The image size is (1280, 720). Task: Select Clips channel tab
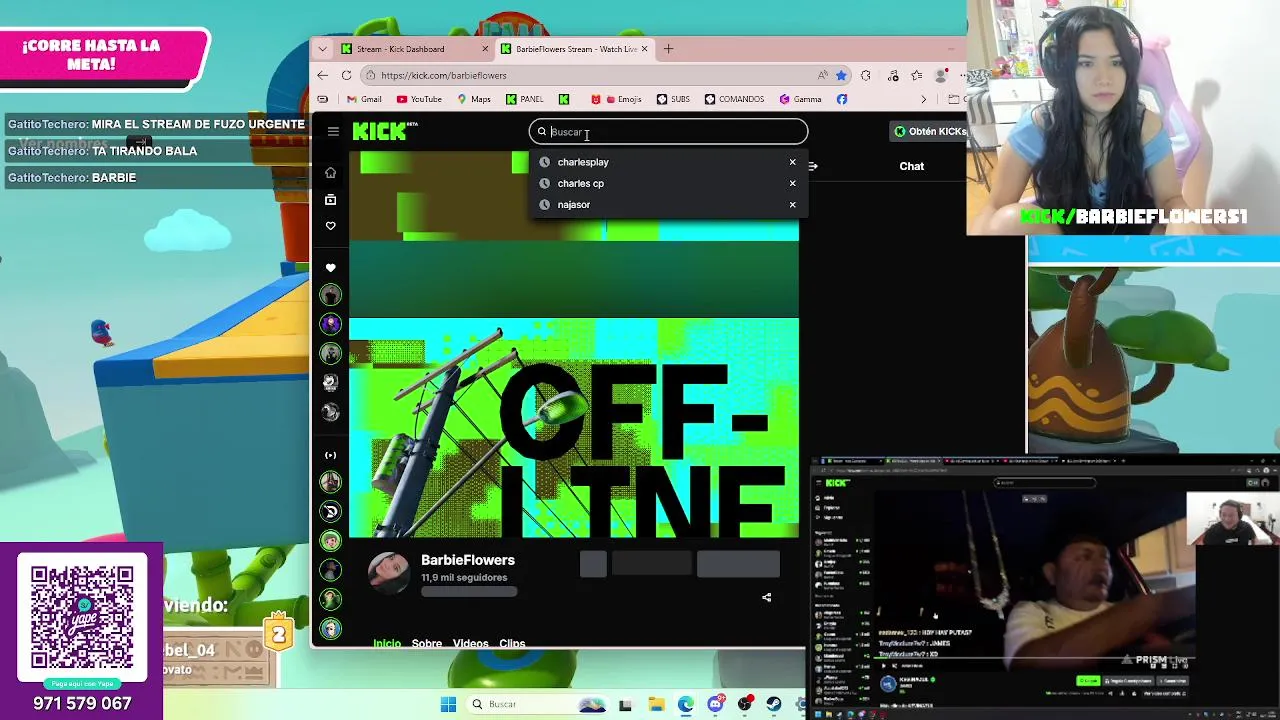click(512, 643)
